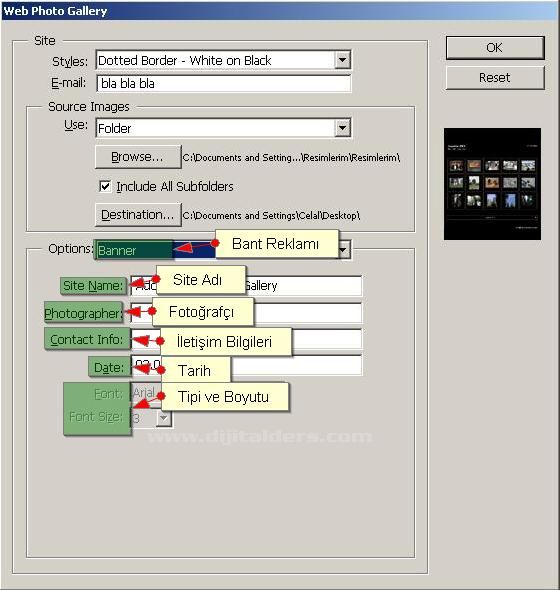Click the Browse… button
560x590 pixels.
point(138,157)
